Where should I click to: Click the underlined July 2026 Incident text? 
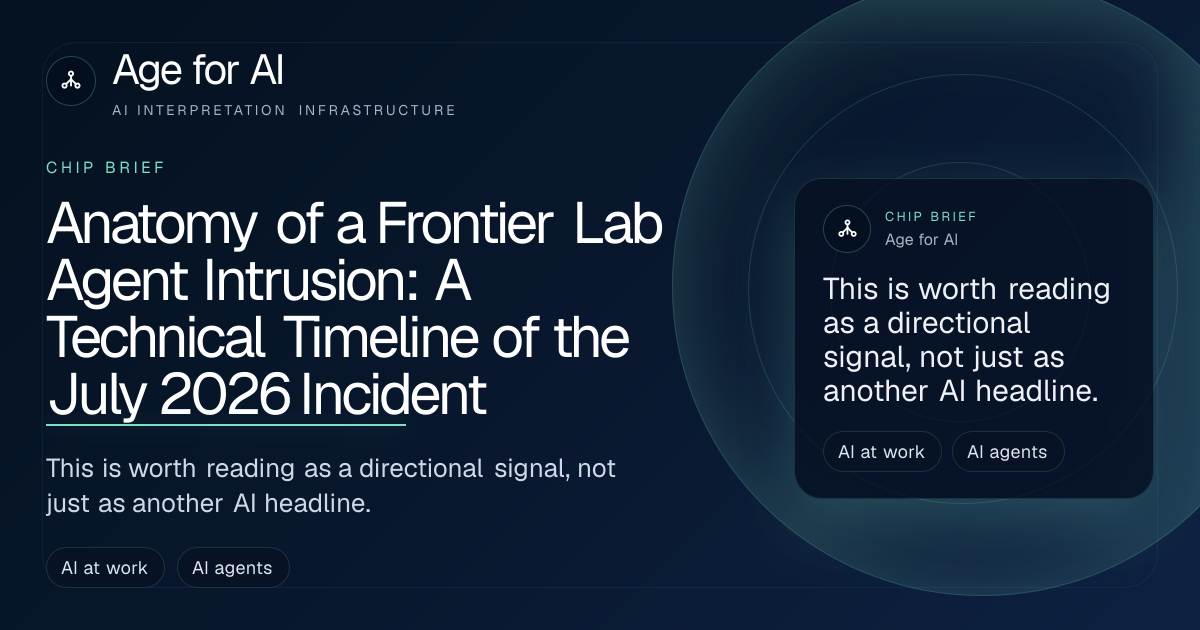click(267, 396)
